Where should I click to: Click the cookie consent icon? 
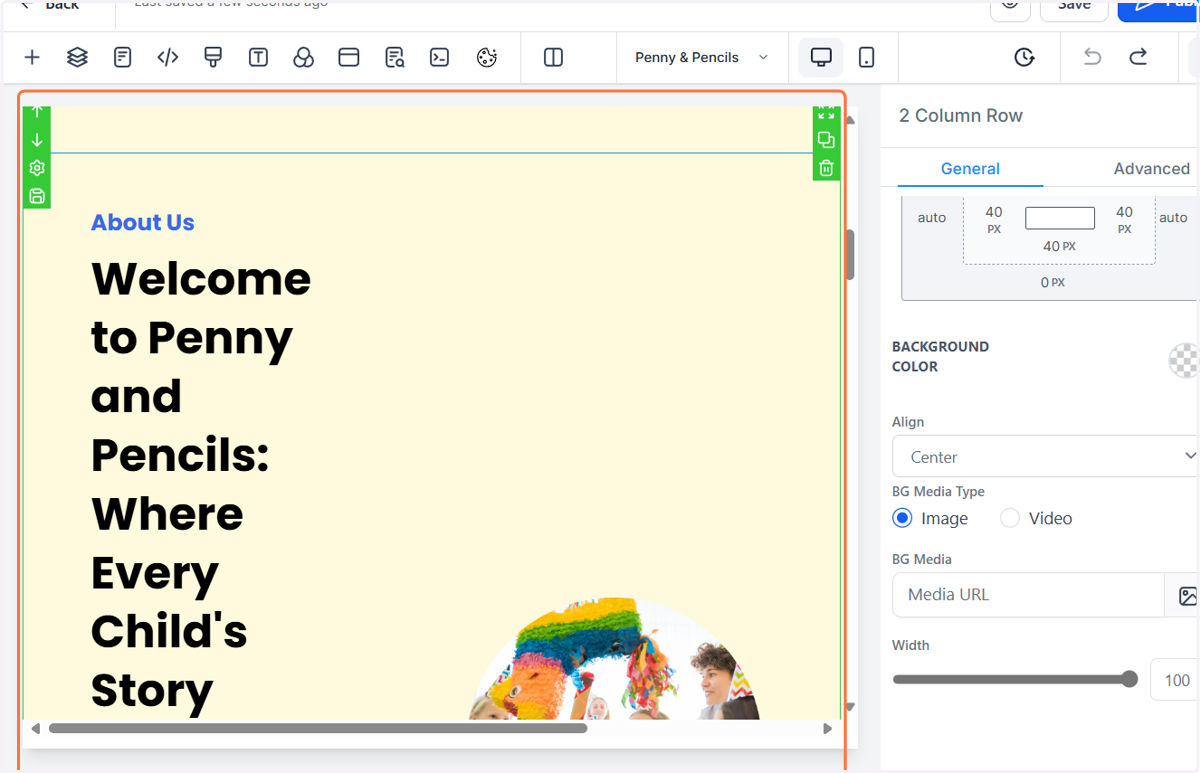[x=487, y=57]
